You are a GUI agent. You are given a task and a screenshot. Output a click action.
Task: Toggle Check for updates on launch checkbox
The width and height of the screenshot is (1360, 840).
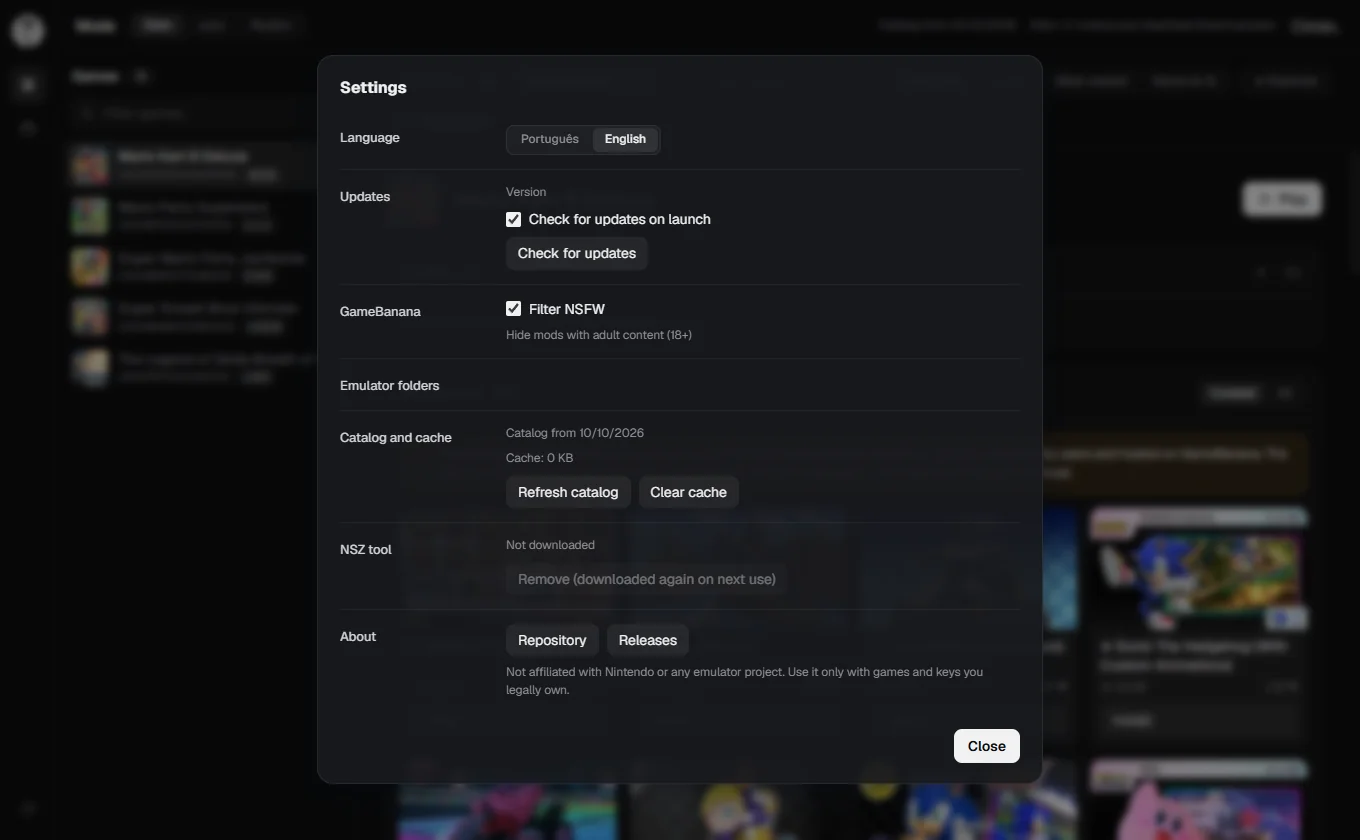513,219
